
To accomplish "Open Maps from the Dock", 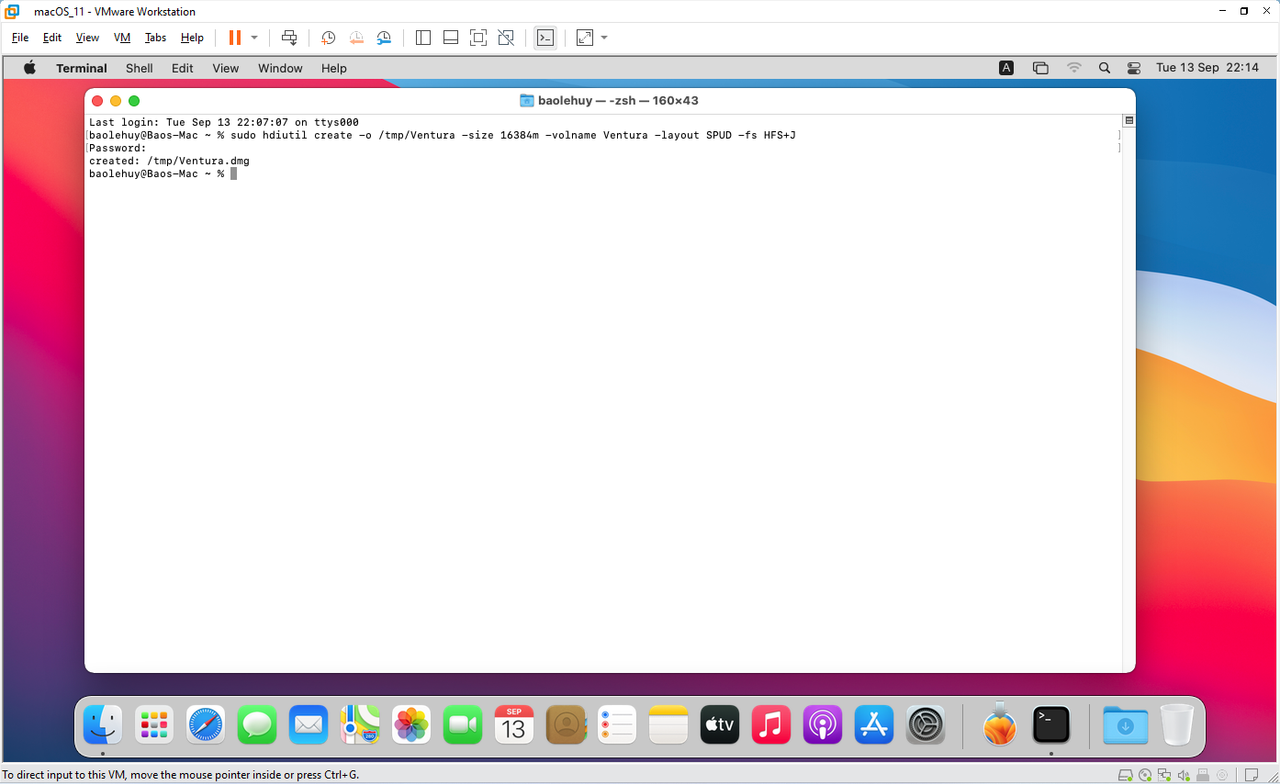I will [360, 724].
